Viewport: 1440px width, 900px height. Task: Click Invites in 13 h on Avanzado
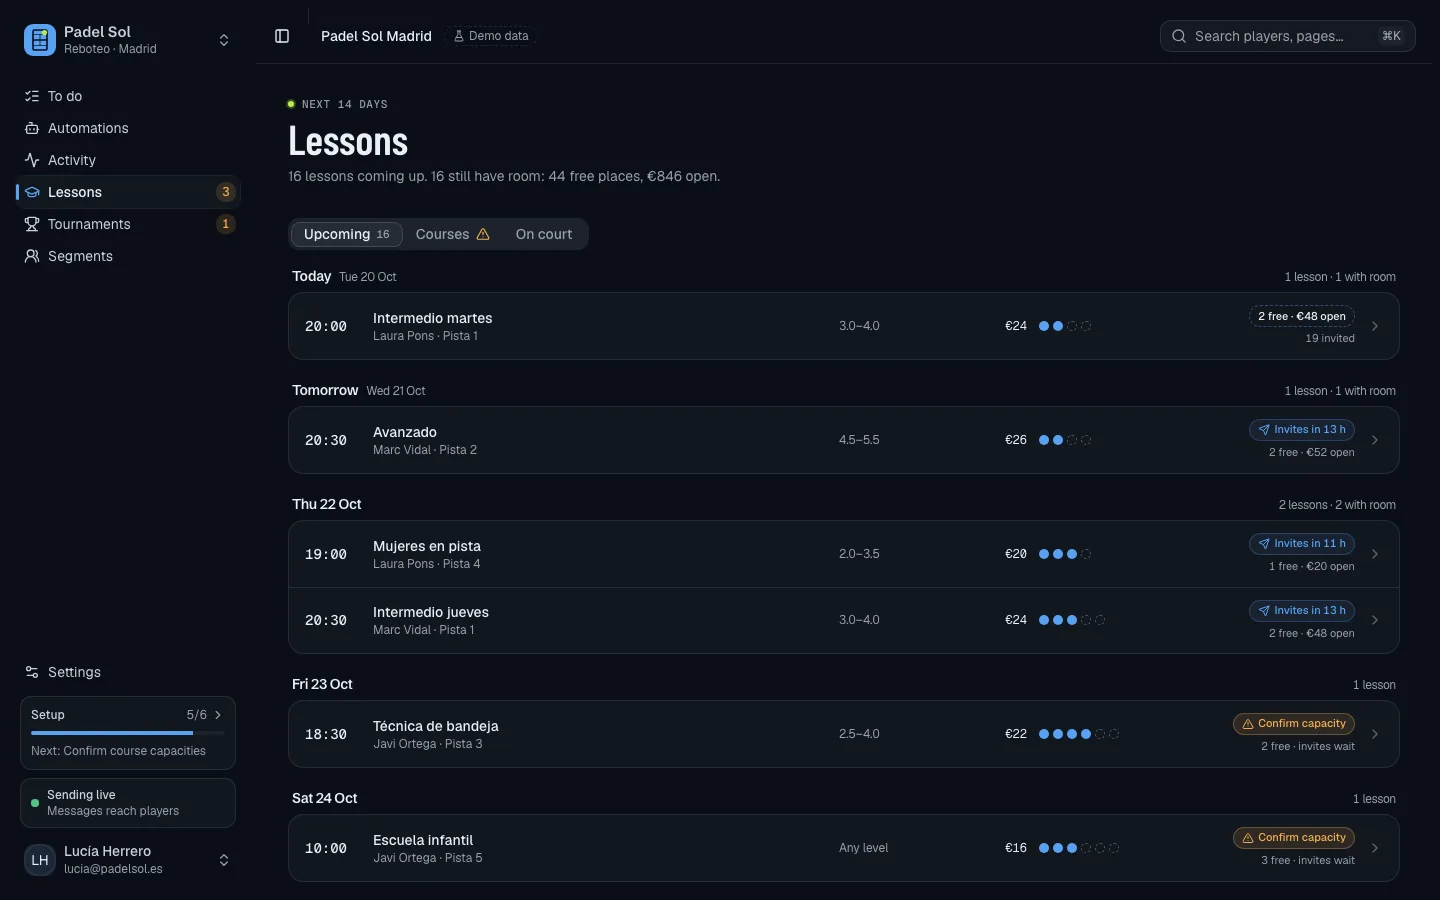tap(1302, 430)
